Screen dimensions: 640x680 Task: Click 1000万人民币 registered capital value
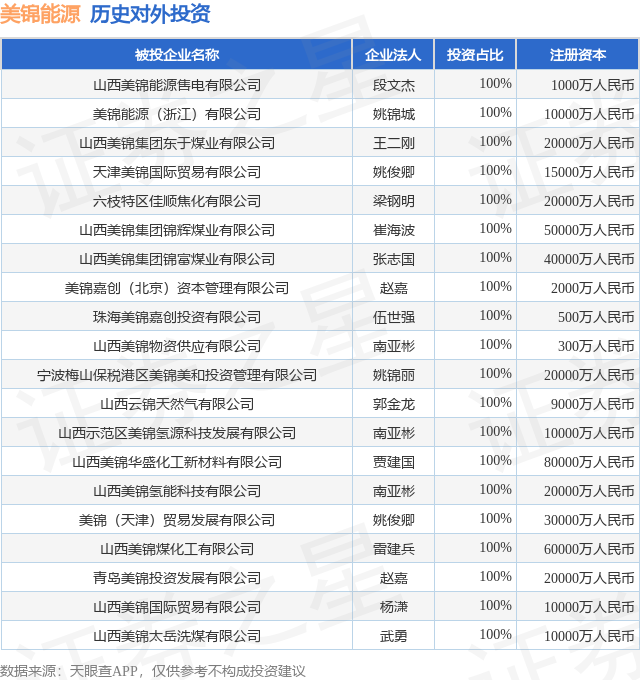point(592,85)
